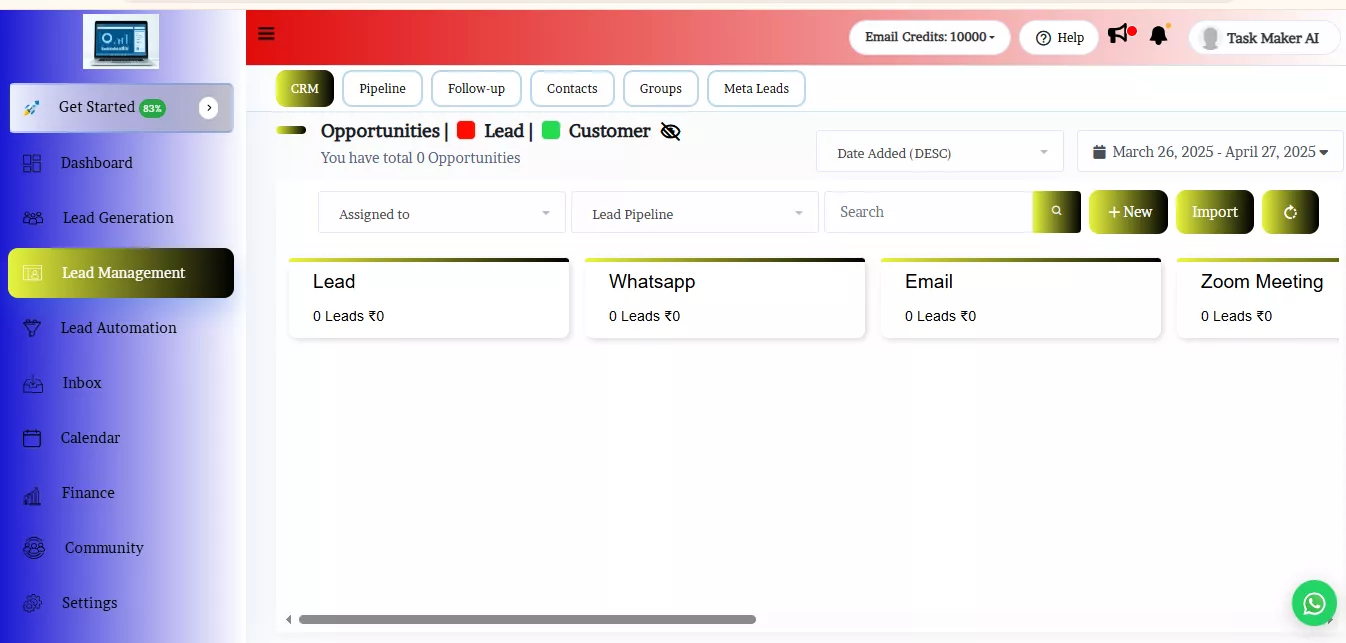Click the Task Maker AI profile avatar
The height and width of the screenshot is (643, 1346).
click(1210, 38)
